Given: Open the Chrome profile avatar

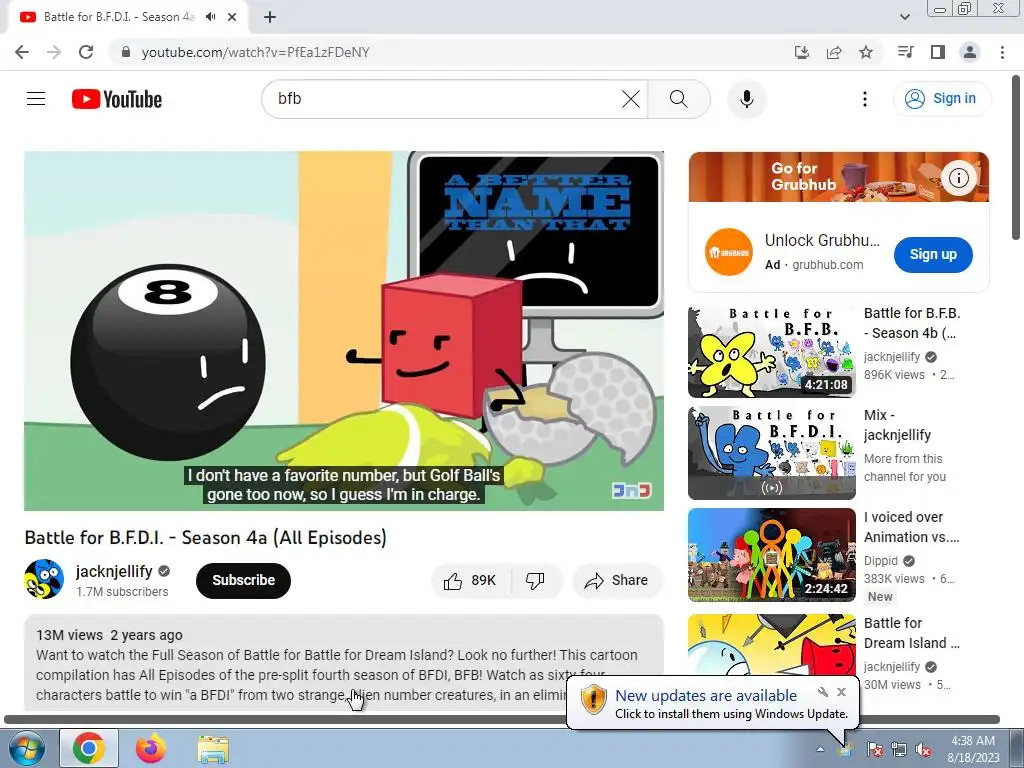Looking at the screenshot, I should (x=970, y=52).
